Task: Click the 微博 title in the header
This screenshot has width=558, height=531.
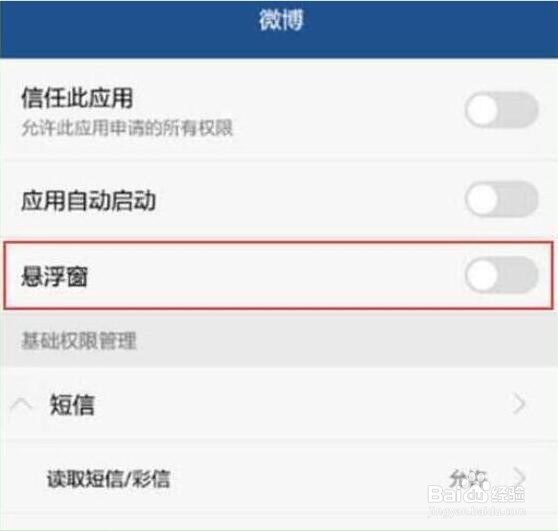Action: tap(281, 20)
